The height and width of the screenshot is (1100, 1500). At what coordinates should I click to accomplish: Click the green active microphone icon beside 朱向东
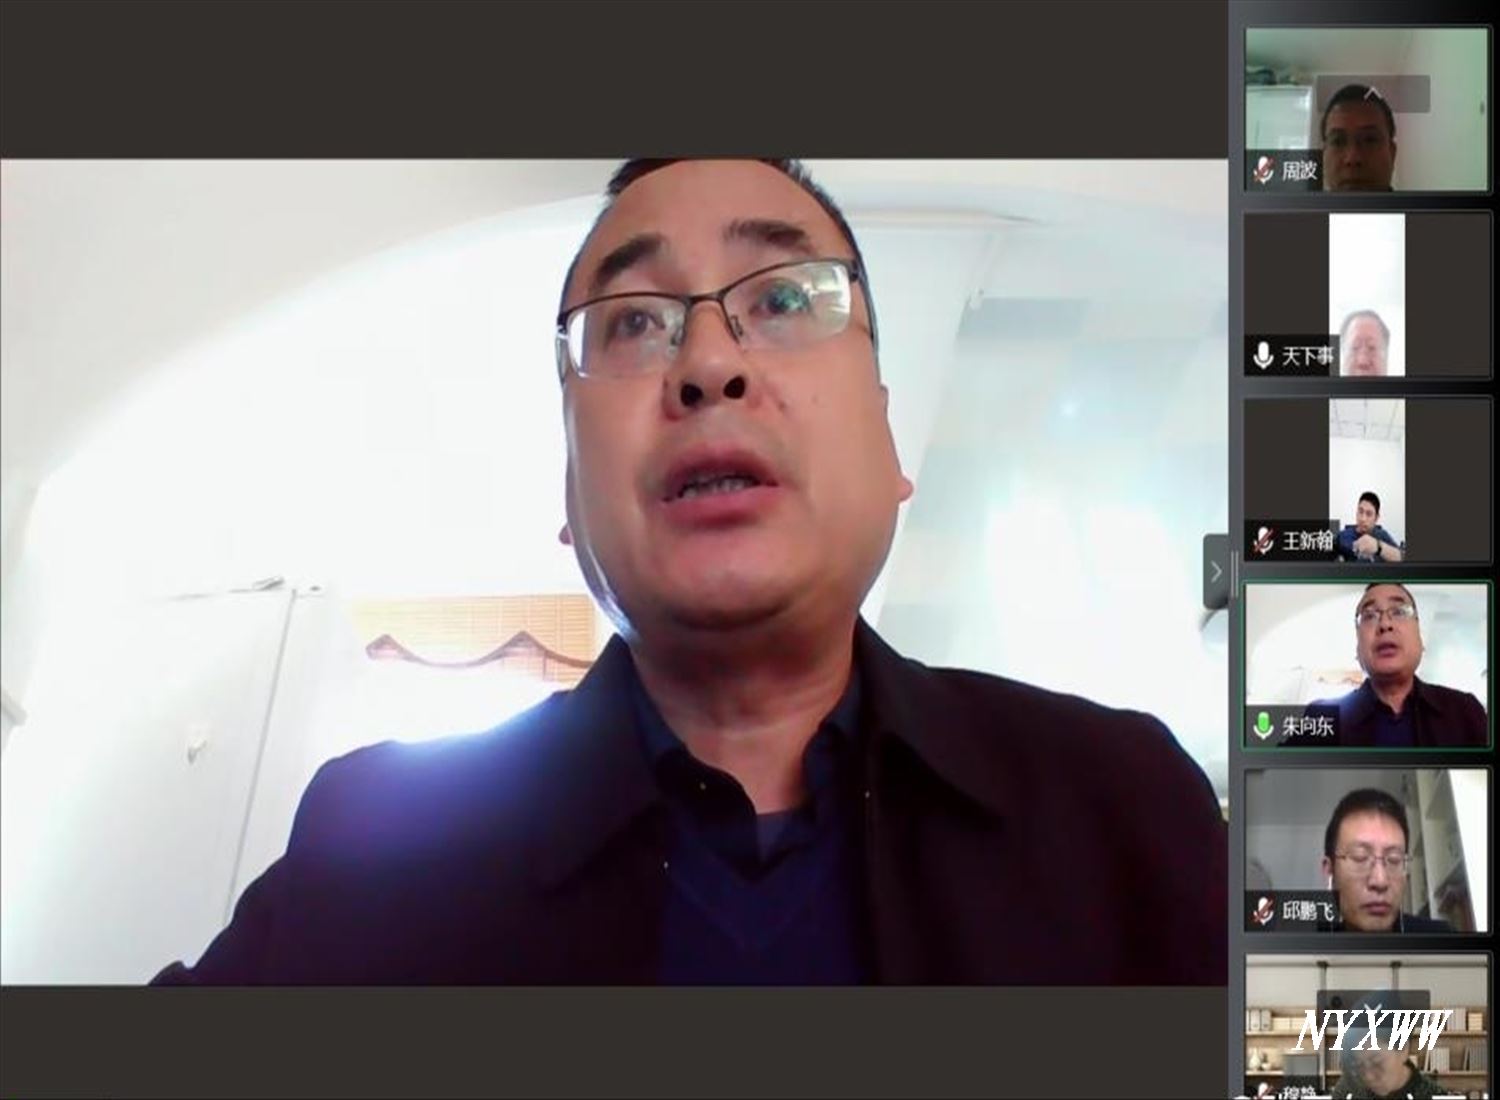click(1264, 725)
